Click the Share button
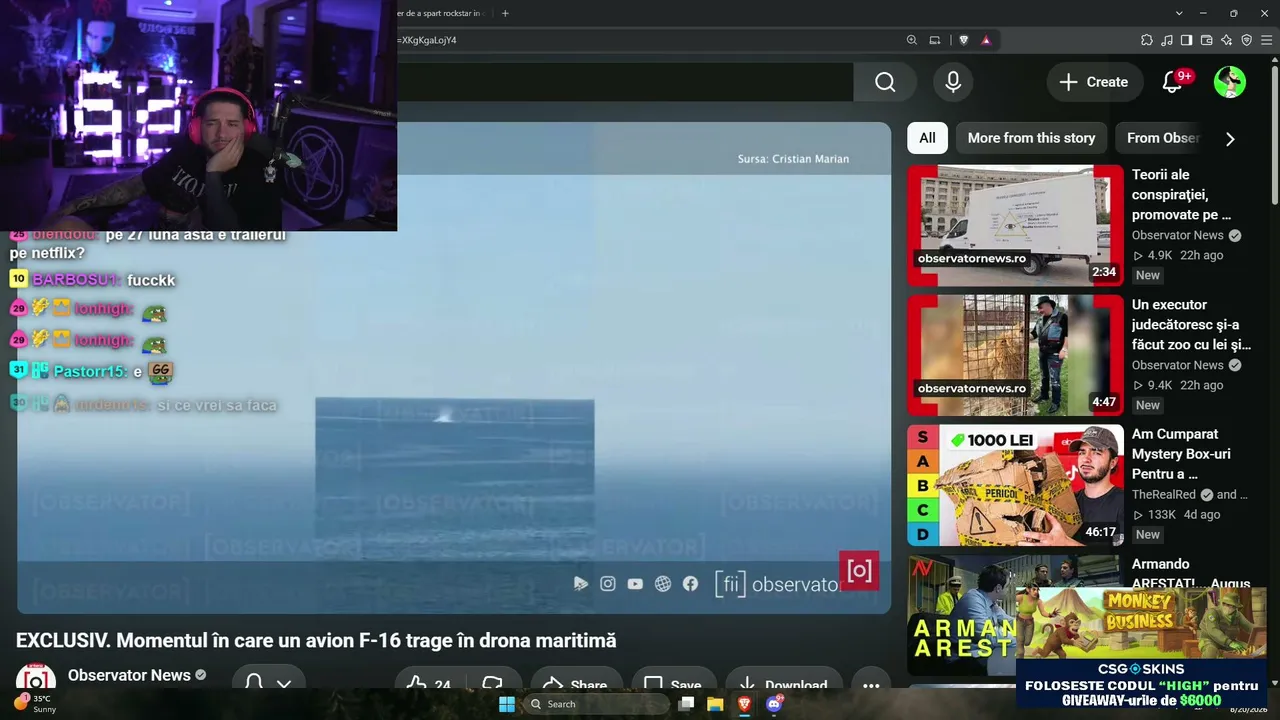The image size is (1280, 720). (x=576, y=684)
